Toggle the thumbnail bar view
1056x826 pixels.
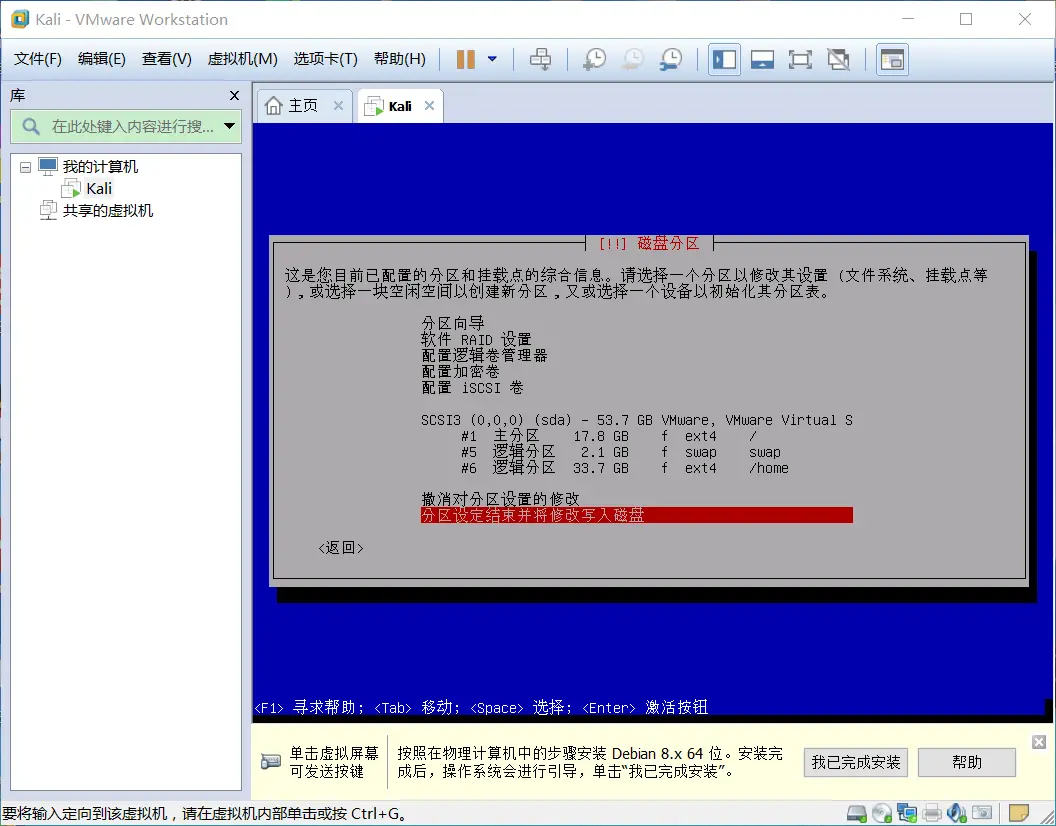point(762,59)
